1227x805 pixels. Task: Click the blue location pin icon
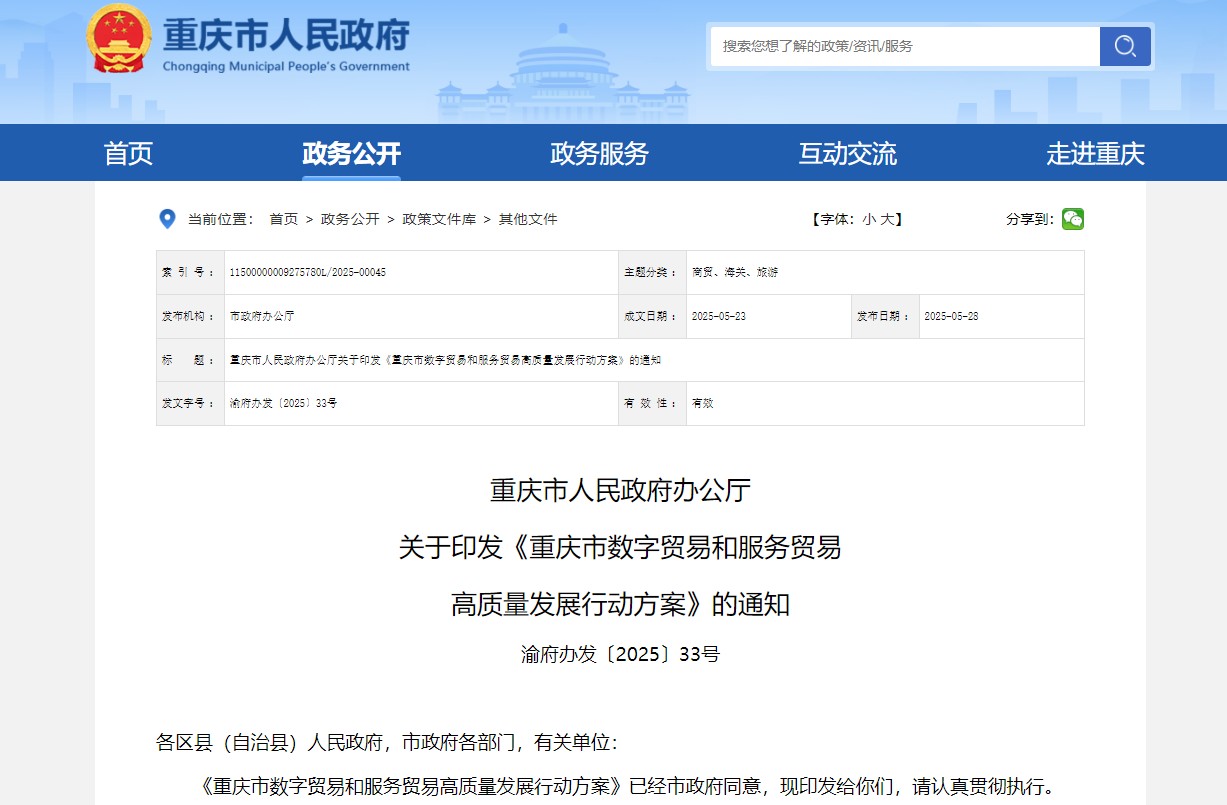(x=168, y=219)
